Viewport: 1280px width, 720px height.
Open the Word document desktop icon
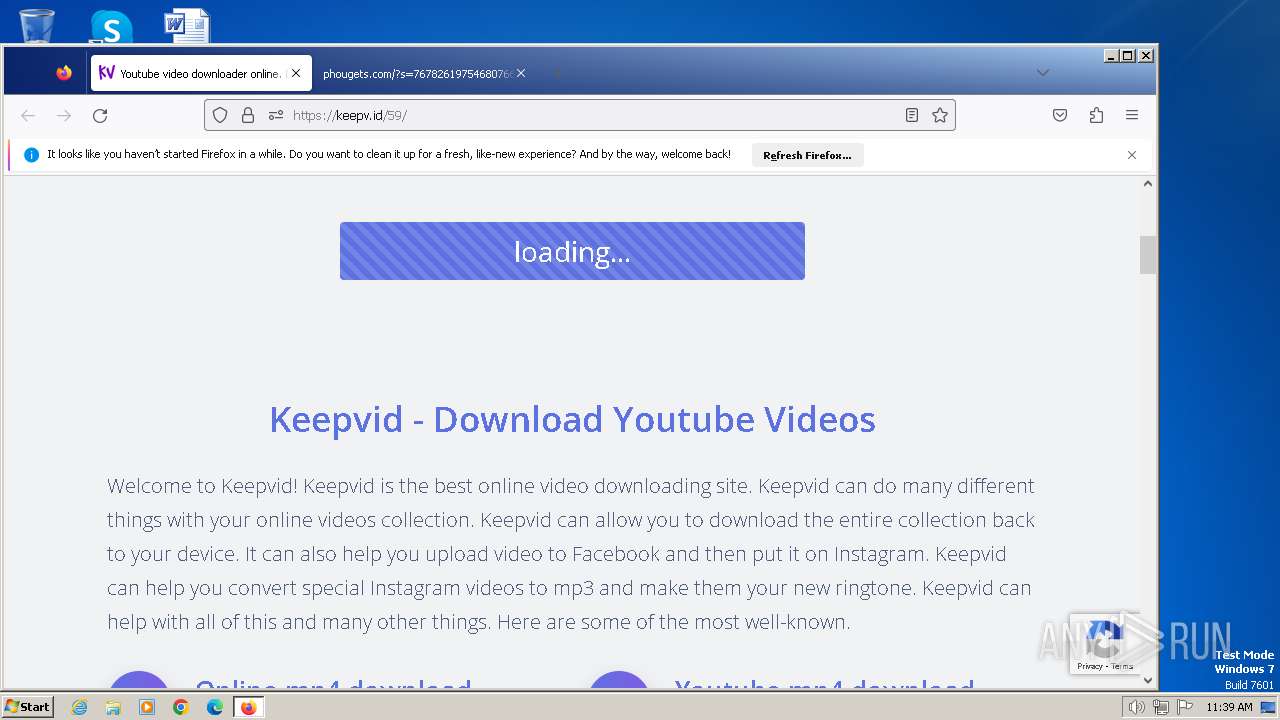pyautogui.click(x=187, y=26)
